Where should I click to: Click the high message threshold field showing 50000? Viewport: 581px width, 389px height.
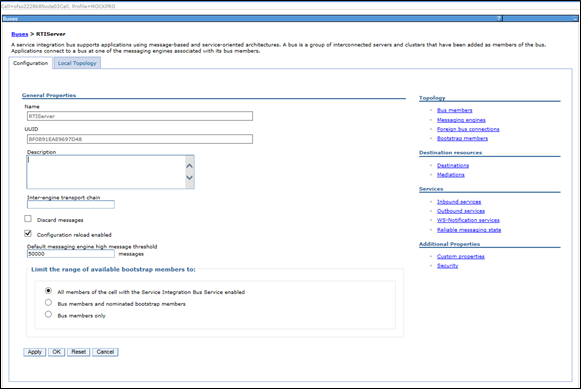click(x=71, y=254)
